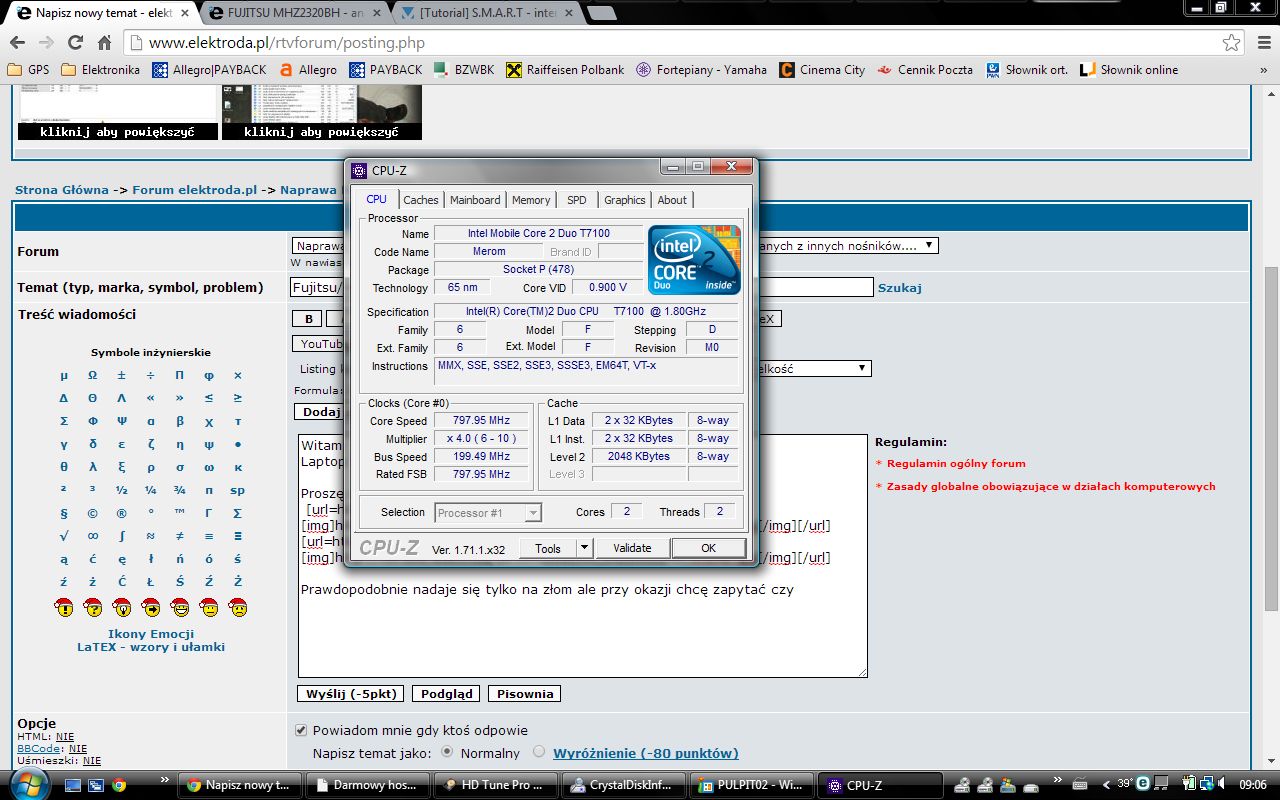Click the Pisownia spell-check button
Screen dimensions: 1280x800
[x=524, y=694]
